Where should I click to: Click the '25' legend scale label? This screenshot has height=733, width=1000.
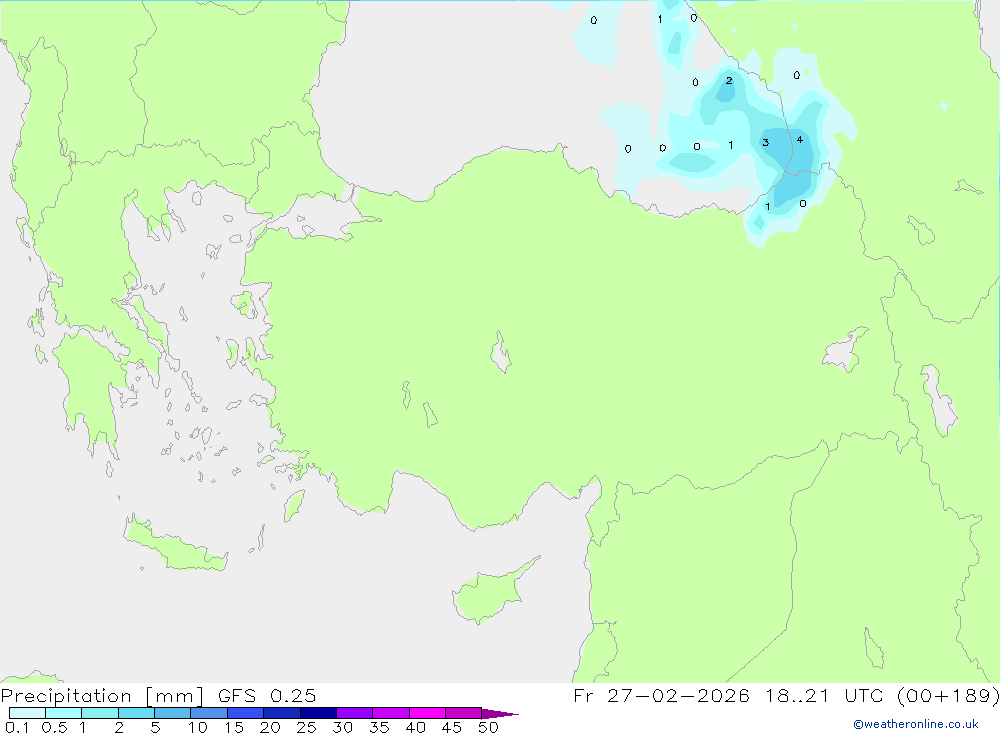pos(306,727)
